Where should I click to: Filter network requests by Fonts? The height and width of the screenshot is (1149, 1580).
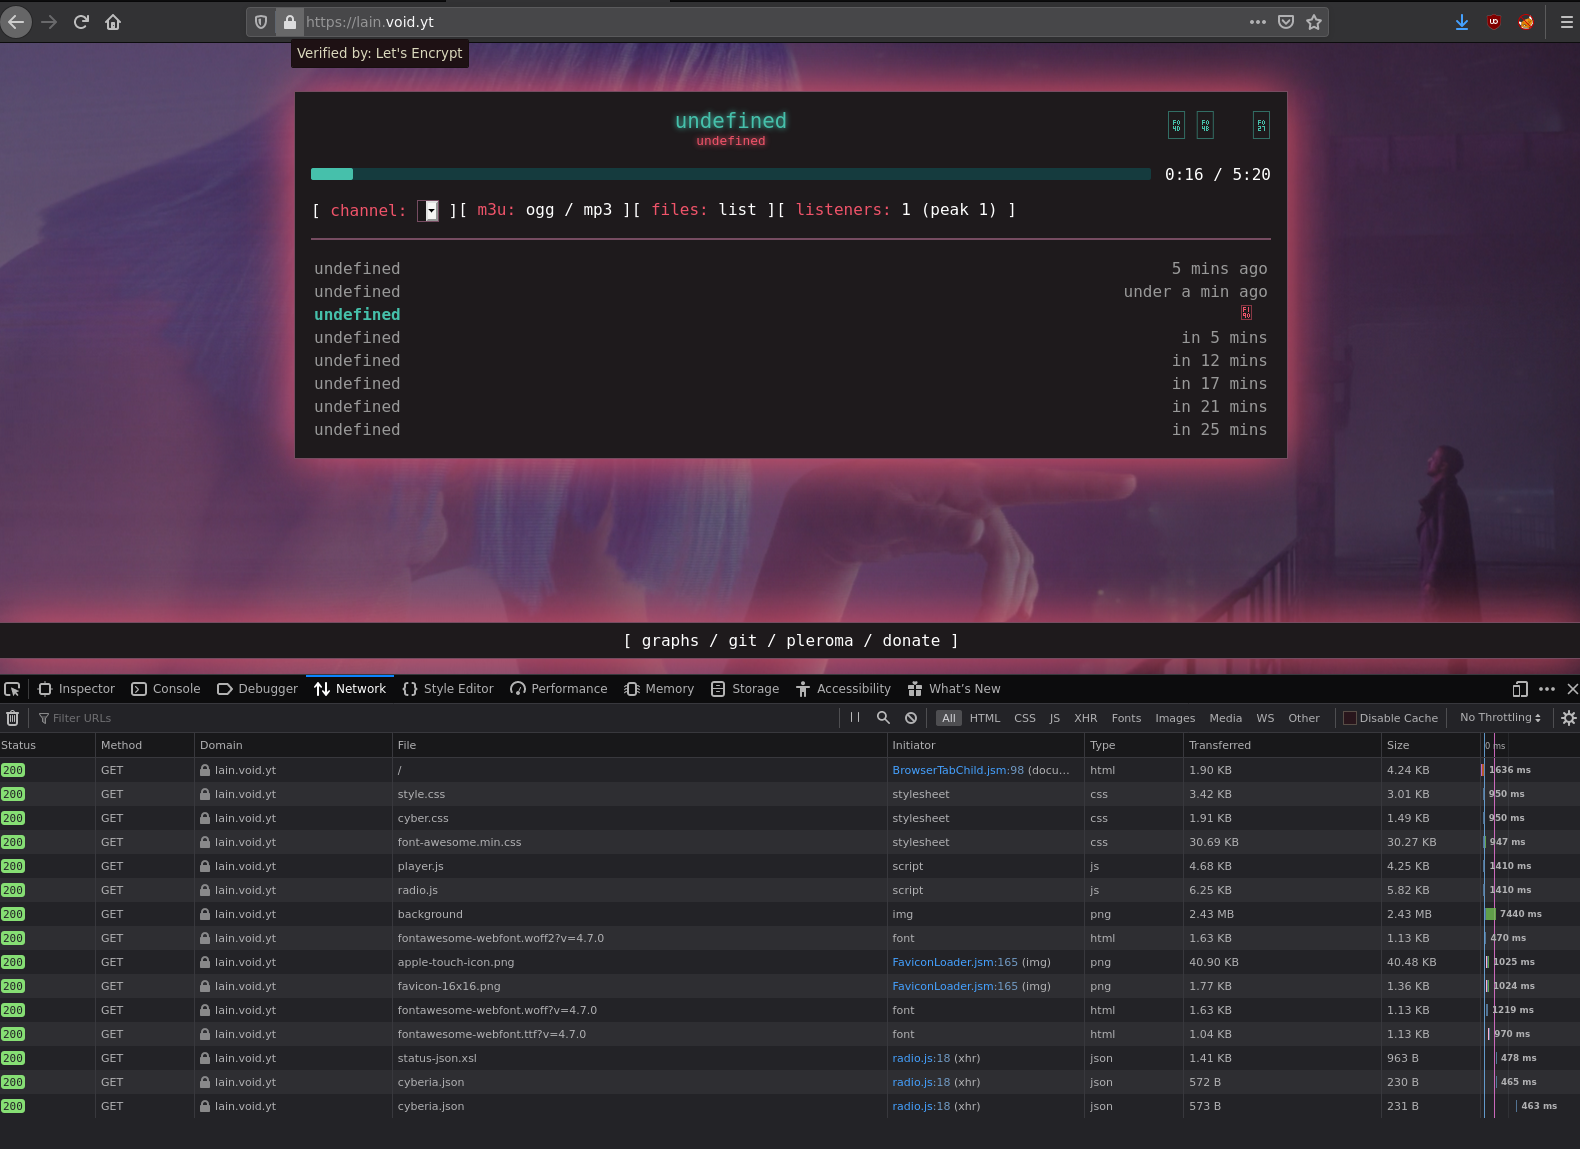pos(1126,718)
